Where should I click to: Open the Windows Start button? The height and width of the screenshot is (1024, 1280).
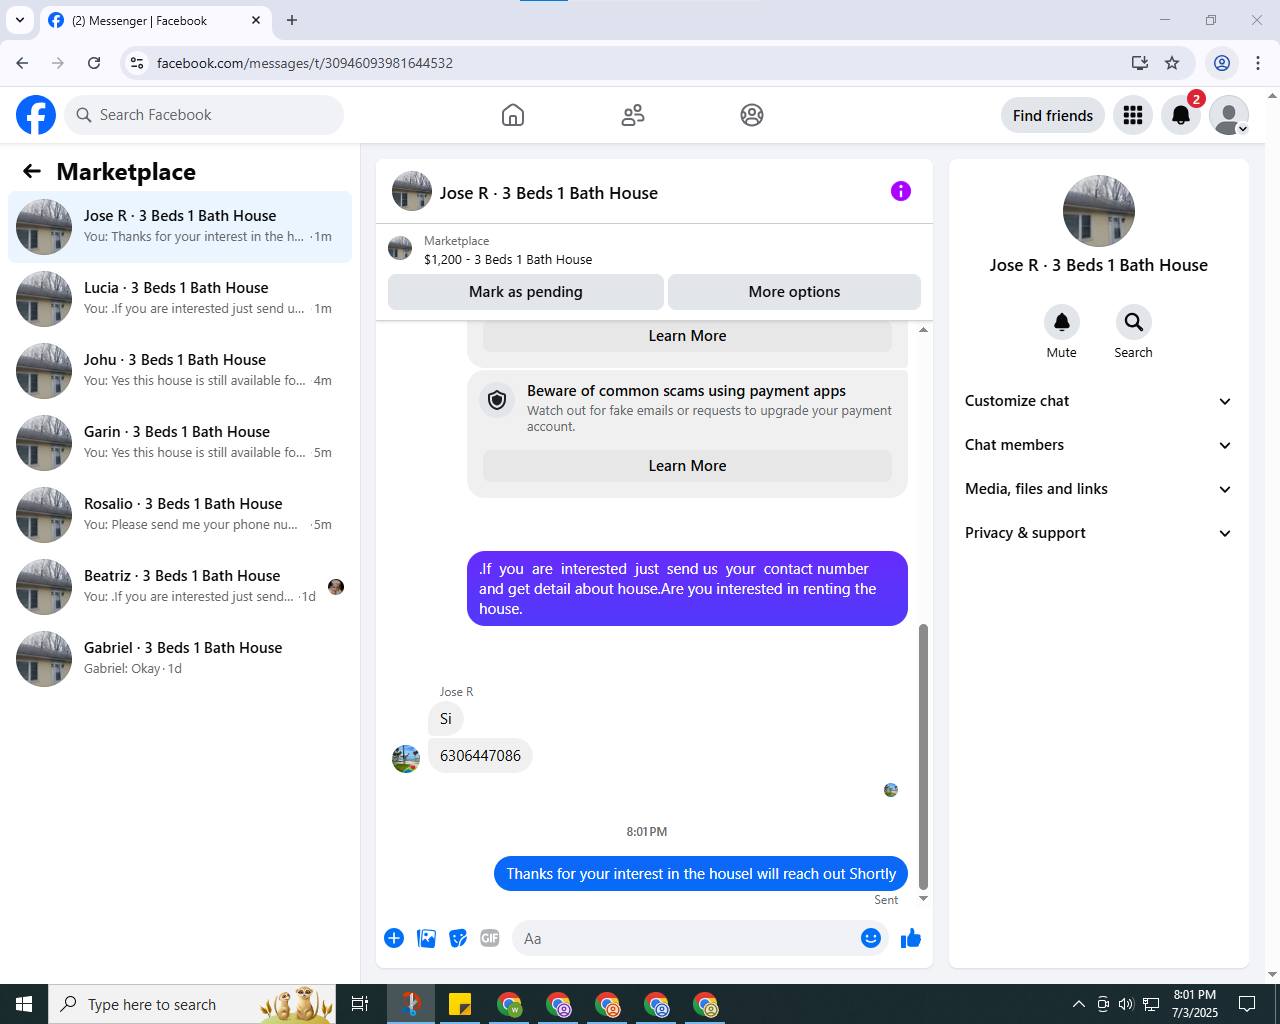[24, 1004]
